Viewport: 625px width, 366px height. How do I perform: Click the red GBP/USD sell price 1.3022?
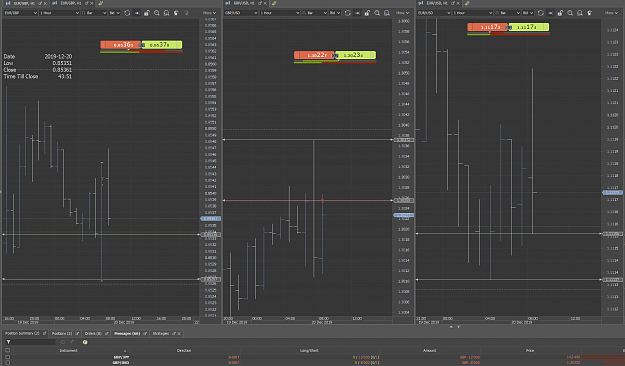tap(314, 55)
